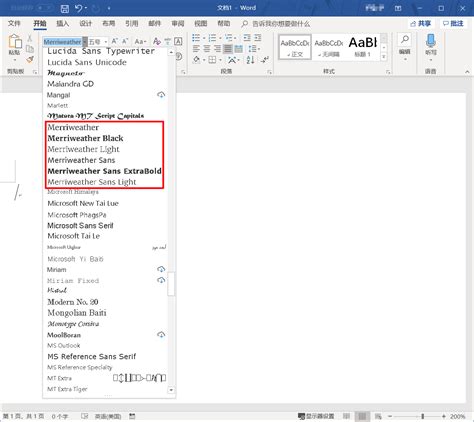
Task: Open the Shading color dropdown arrow
Action: tap(204, 60)
